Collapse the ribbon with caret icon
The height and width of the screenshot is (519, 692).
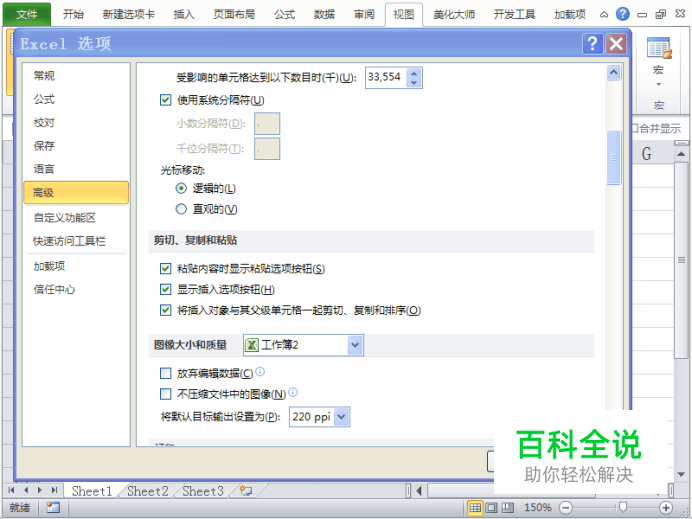tap(604, 15)
